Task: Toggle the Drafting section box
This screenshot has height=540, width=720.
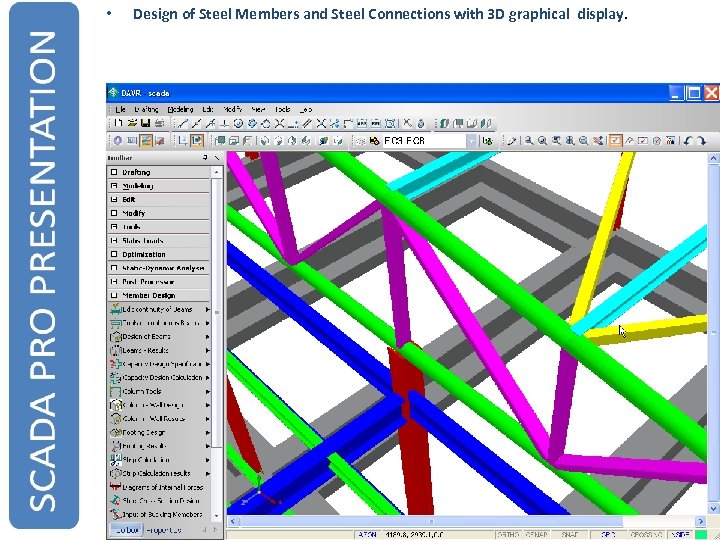Action: pos(114,172)
